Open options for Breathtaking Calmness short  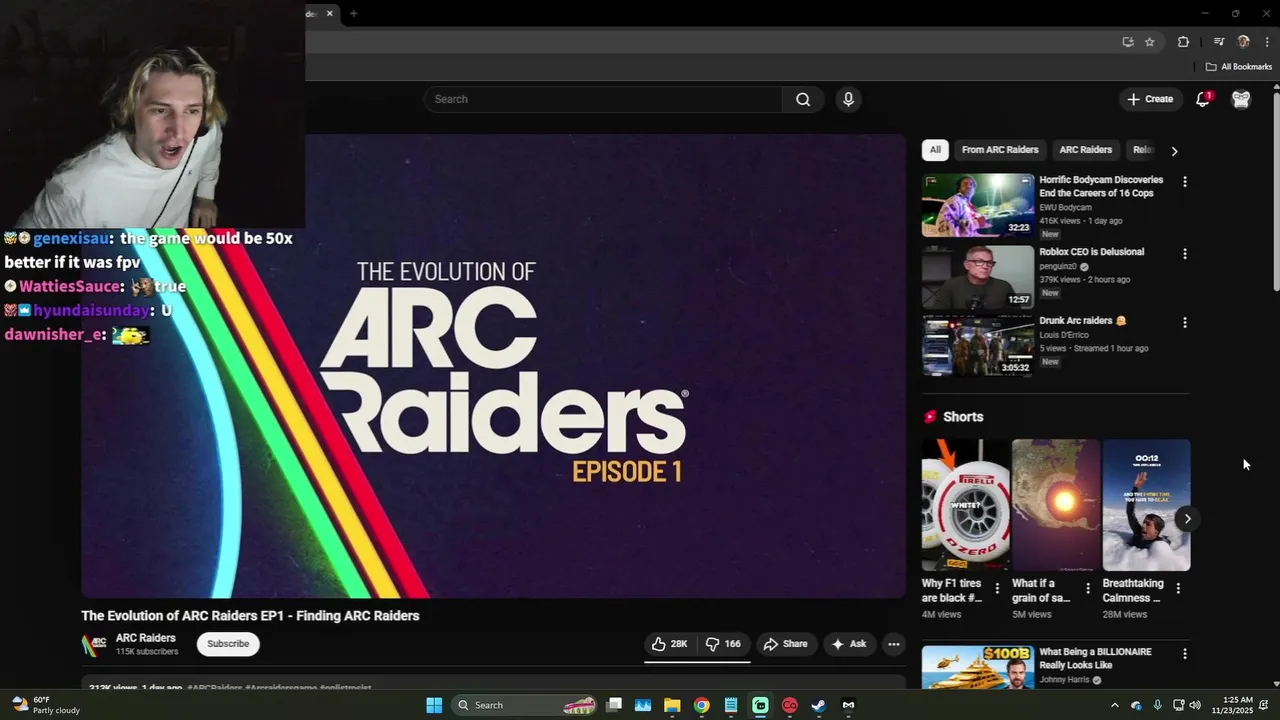1178,588
